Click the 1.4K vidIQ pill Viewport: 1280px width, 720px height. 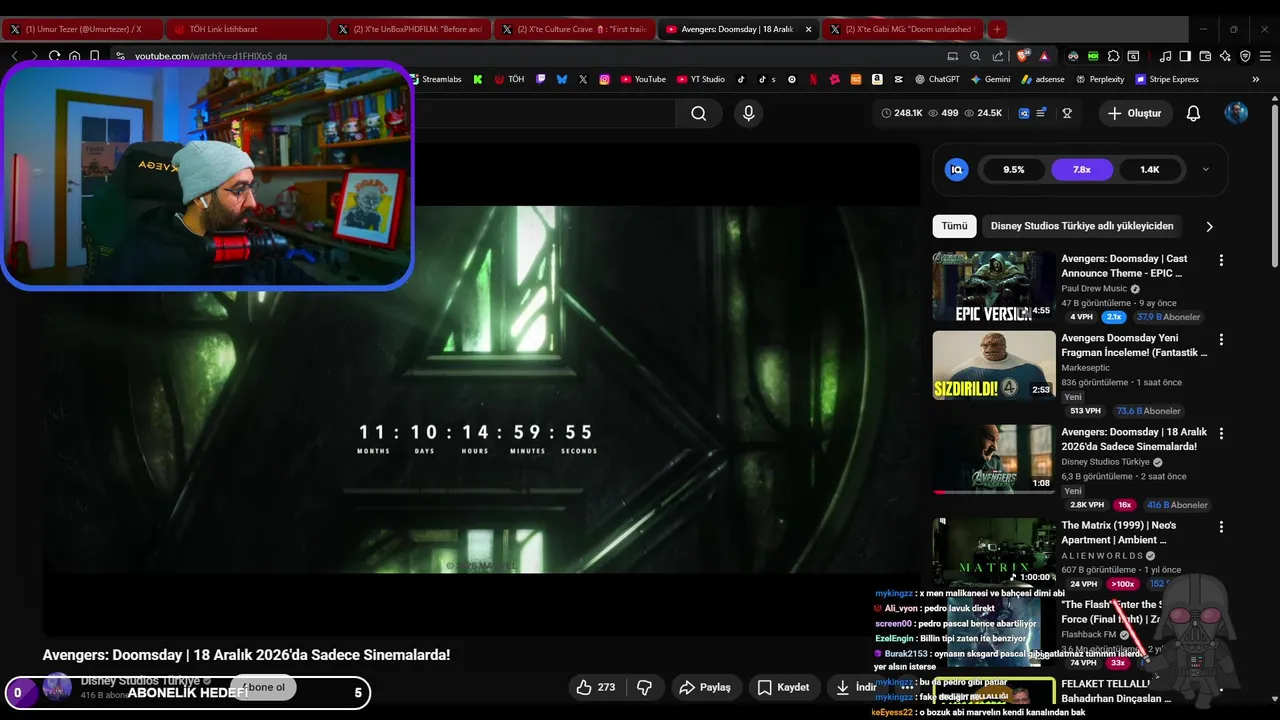click(x=1150, y=170)
